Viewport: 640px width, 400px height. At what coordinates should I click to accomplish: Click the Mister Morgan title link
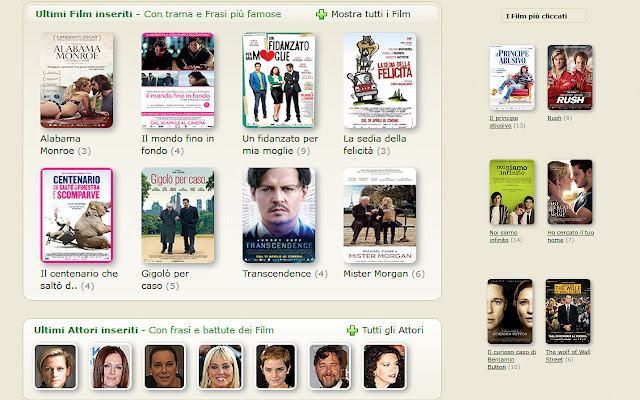click(376, 273)
